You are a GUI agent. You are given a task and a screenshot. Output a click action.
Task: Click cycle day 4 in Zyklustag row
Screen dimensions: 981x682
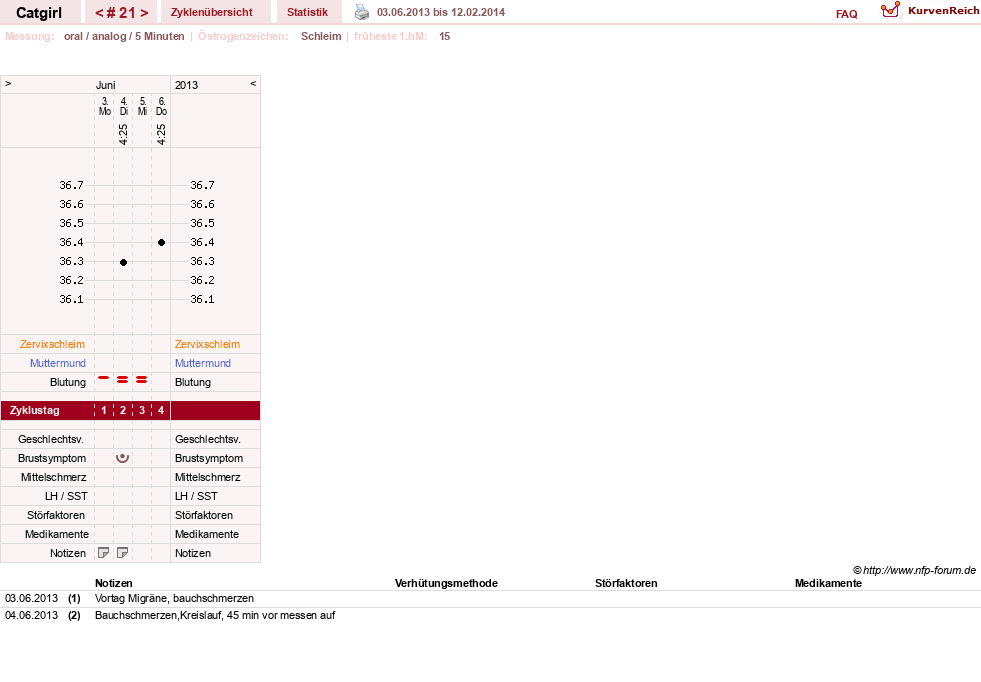point(161,410)
